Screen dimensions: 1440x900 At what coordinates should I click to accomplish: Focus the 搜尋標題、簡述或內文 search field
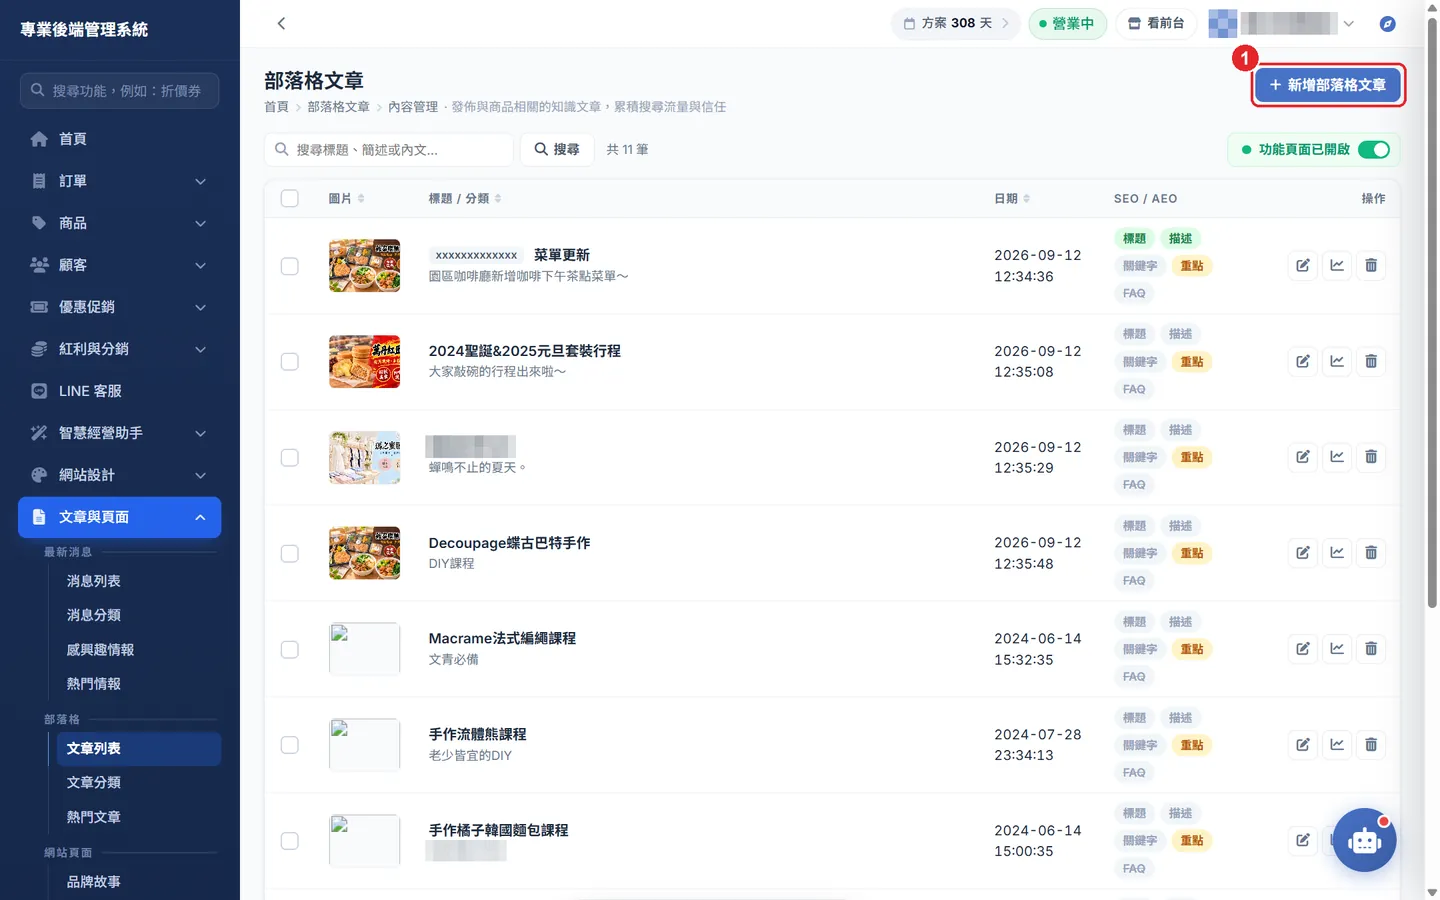[389, 149]
